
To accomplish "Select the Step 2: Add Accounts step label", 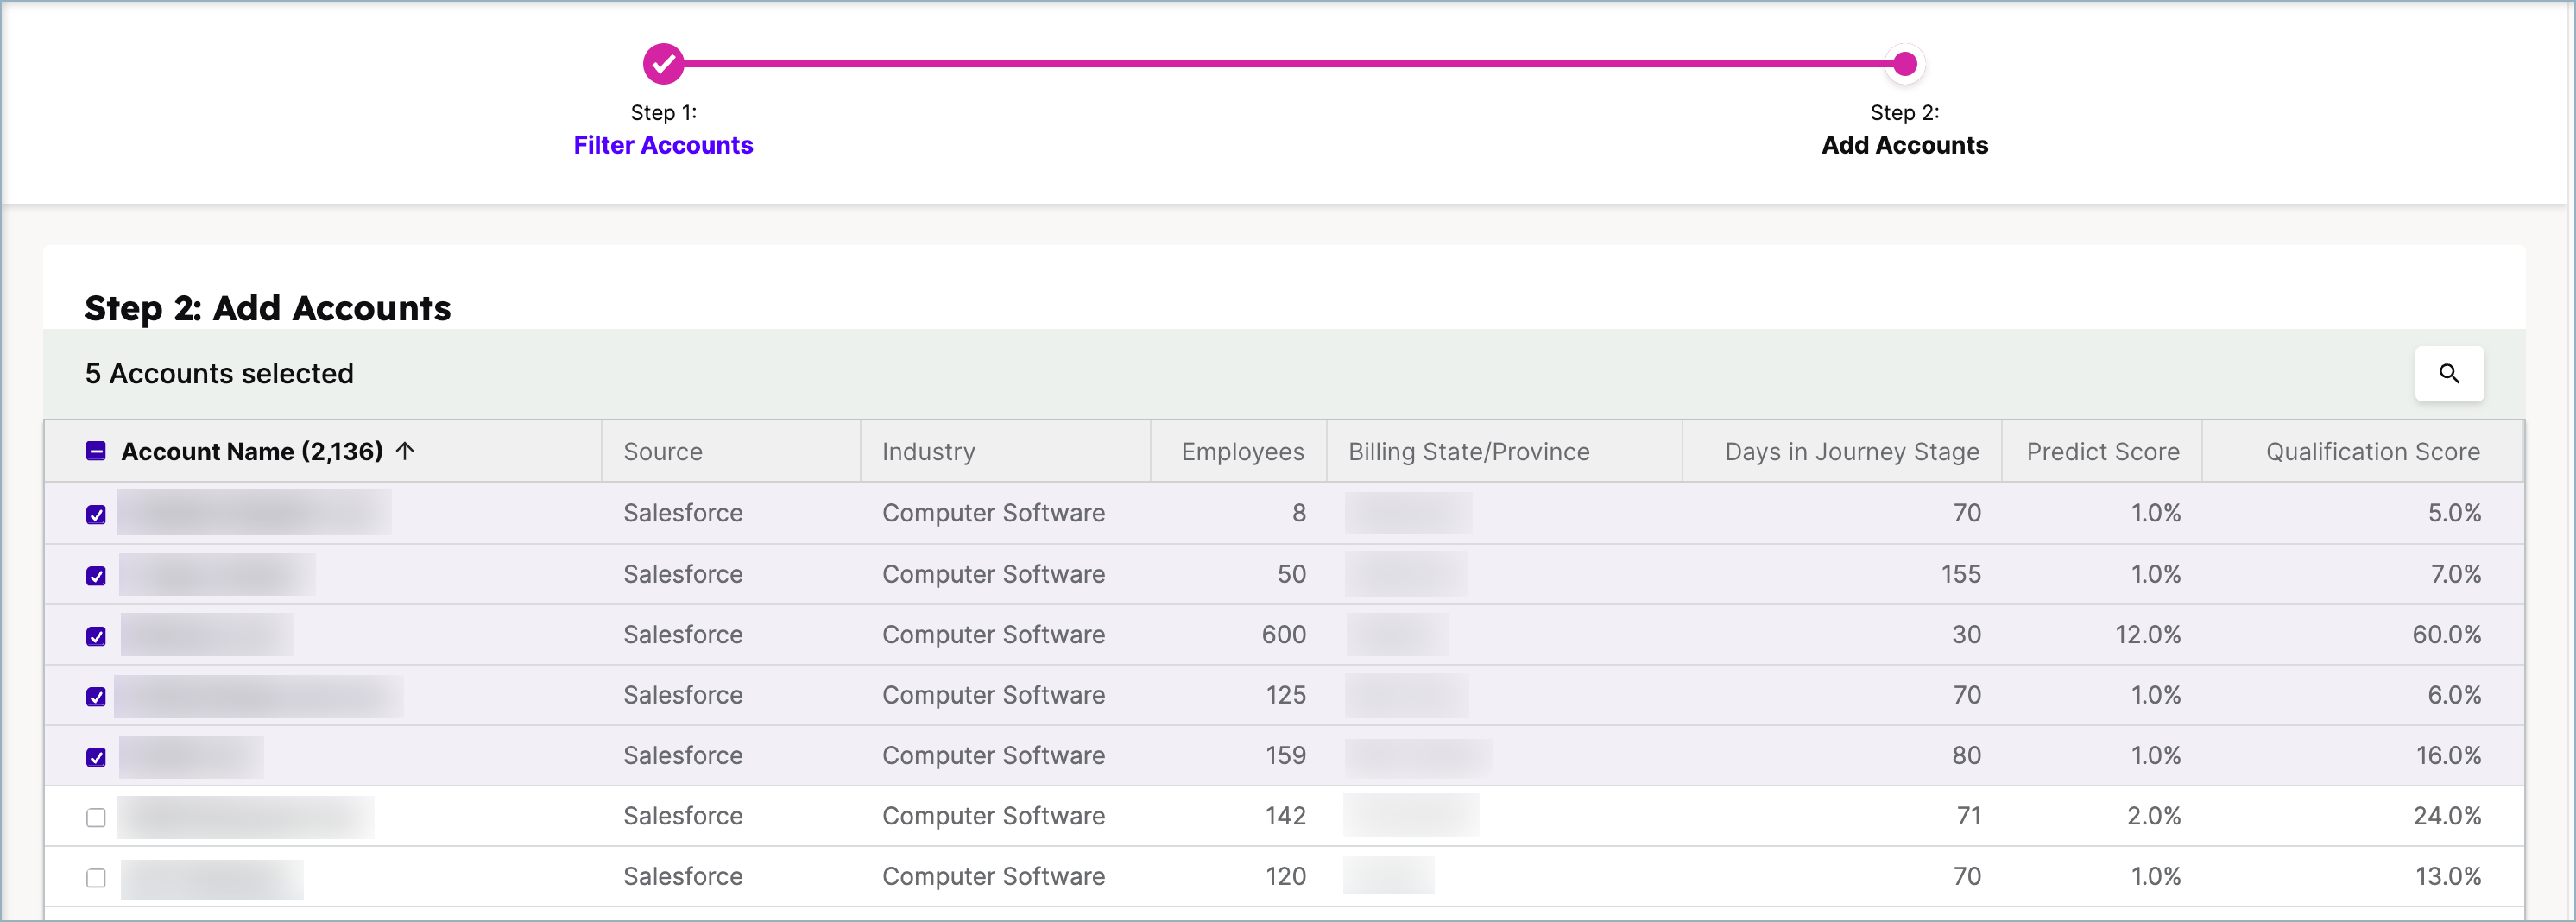I will pyautogui.click(x=1903, y=145).
